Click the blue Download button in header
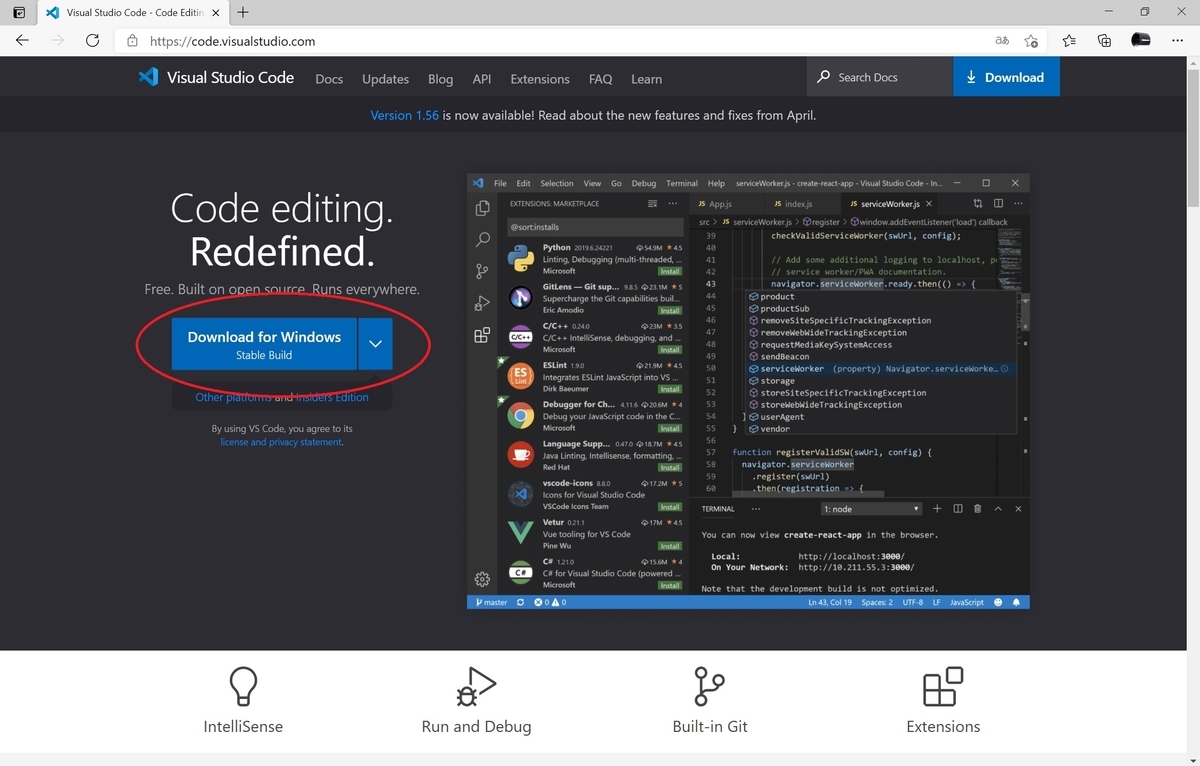Viewport: 1200px width, 766px height. click(1006, 77)
